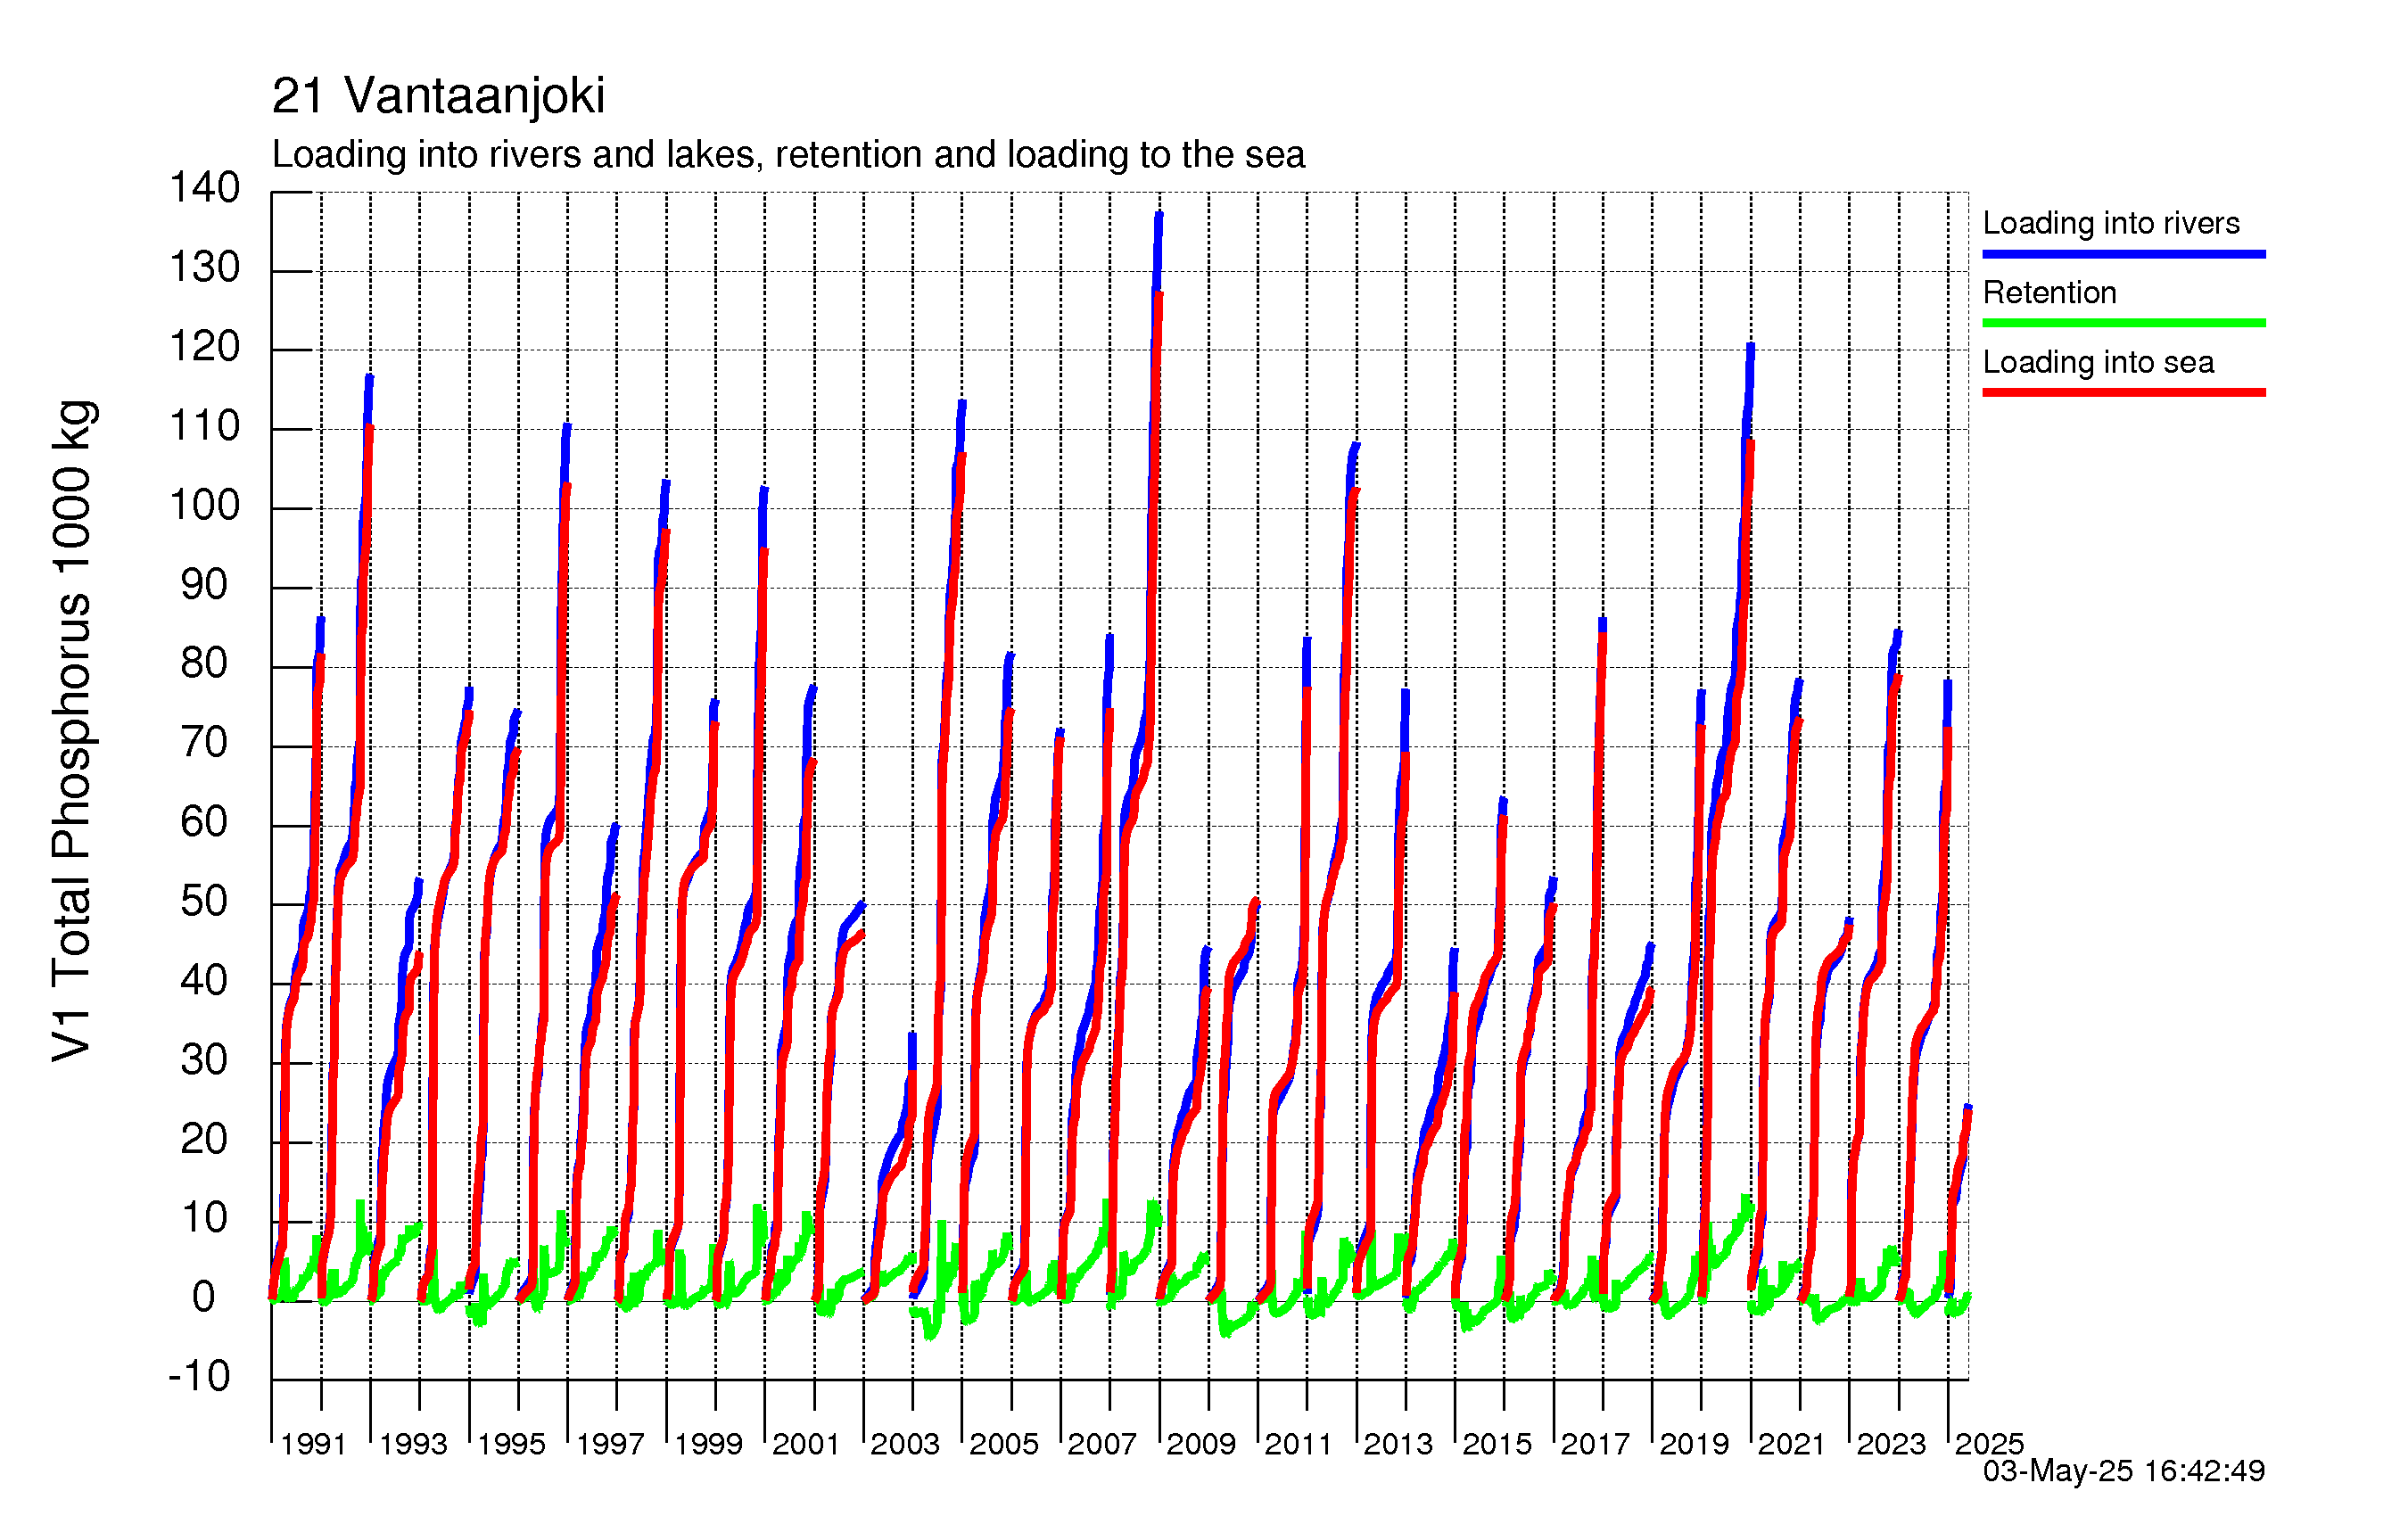
Task: Click the red legend line swatch
Action: pos(2124,392)
